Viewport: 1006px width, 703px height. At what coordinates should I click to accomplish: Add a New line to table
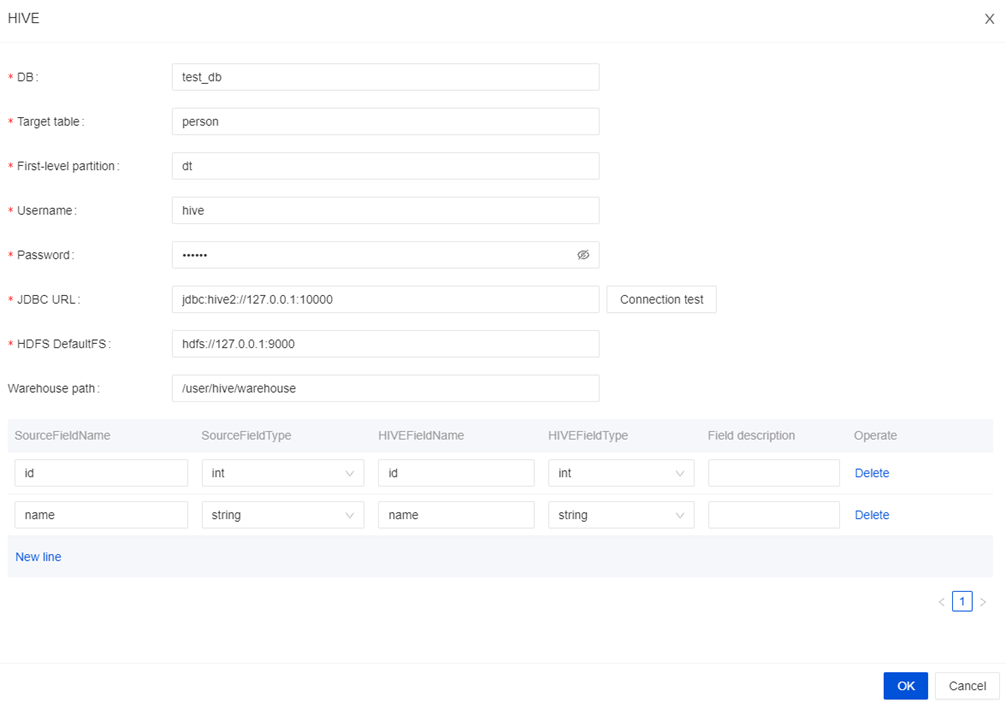(x=38, y=557)
